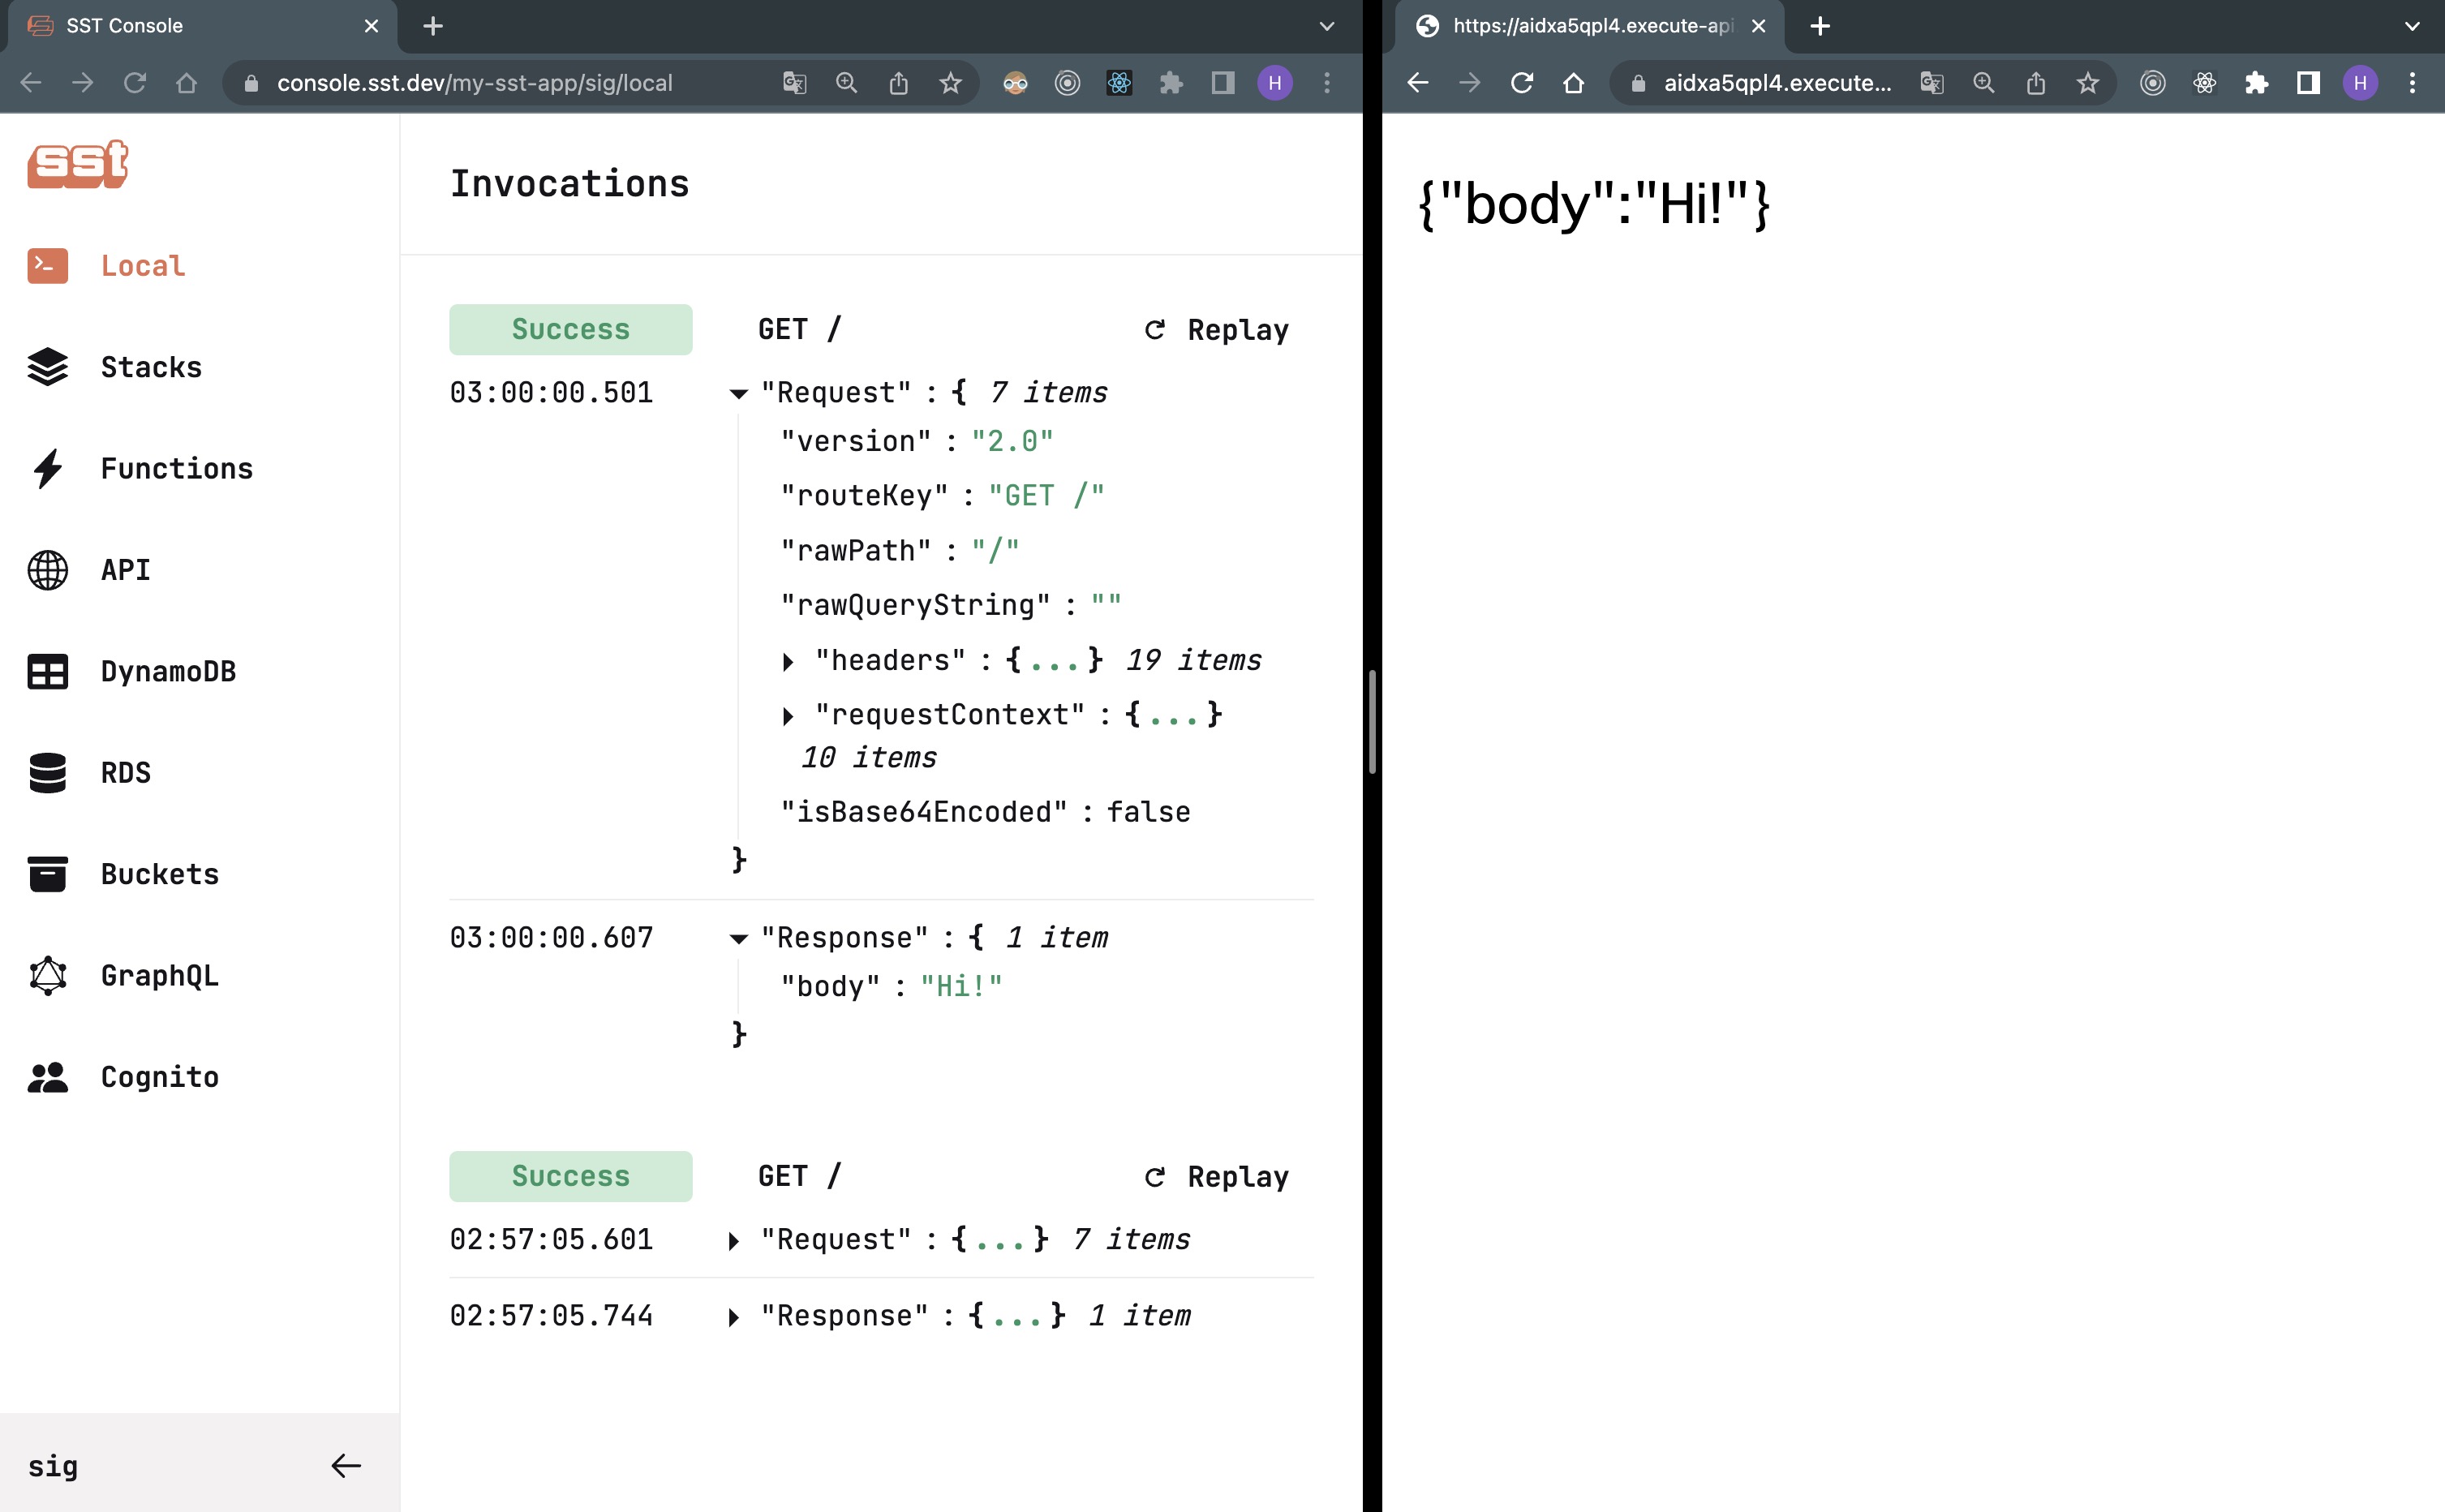Expand the headers with 19 items
Viewport: 2445px width, 1512px height.
(x=789, y=660)
